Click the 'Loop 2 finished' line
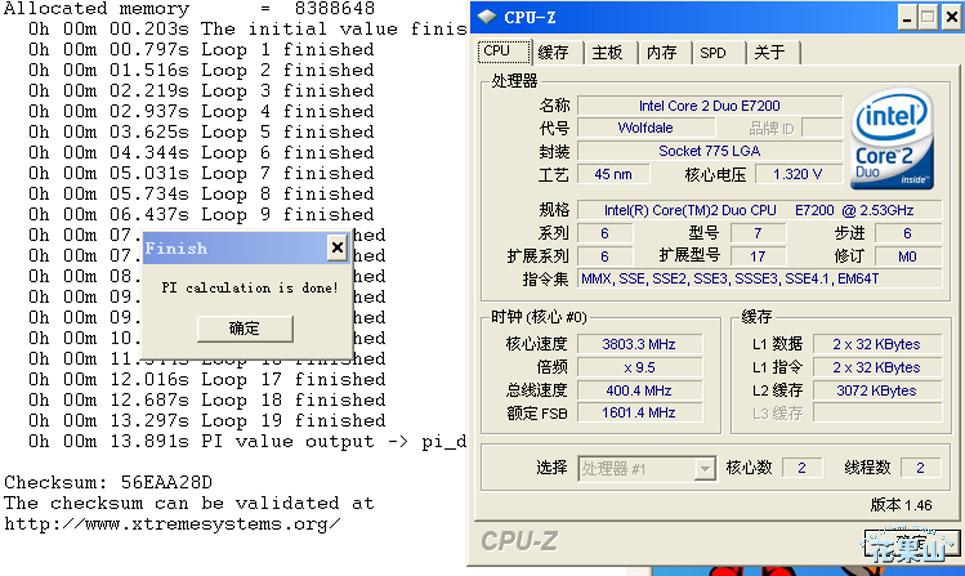This screenshot has height=576, width=965. click(201, 70)
